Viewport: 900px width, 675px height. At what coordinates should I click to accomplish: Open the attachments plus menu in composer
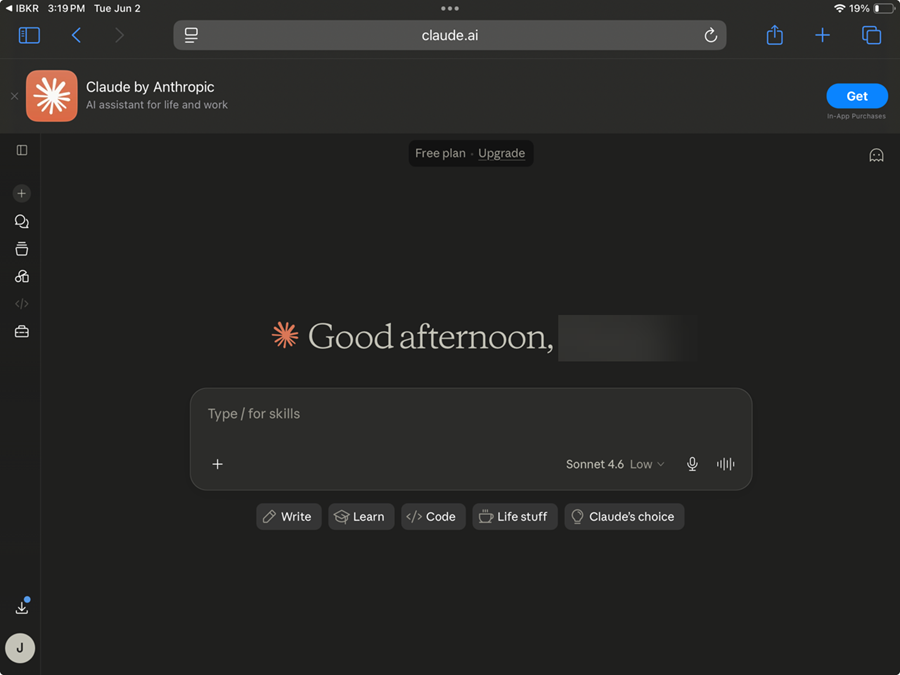pyautogui.click(x=218, y=464)
